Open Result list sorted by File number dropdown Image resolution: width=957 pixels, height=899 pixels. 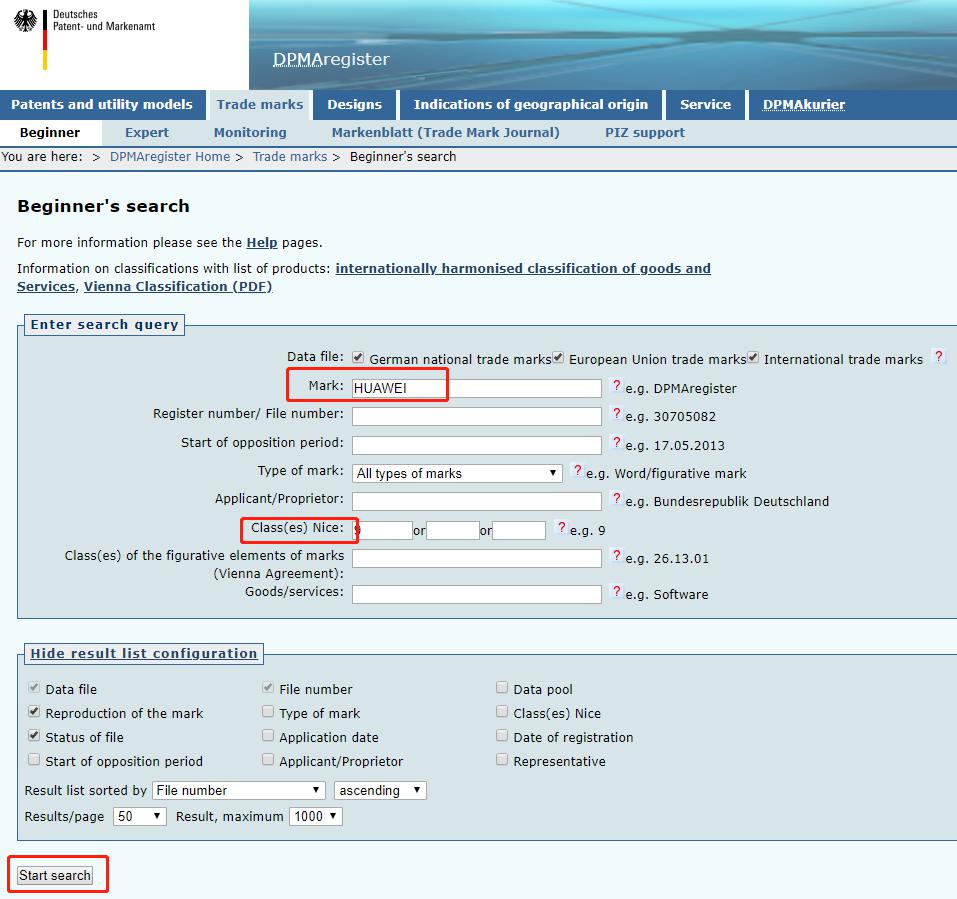tap(239, 790)
